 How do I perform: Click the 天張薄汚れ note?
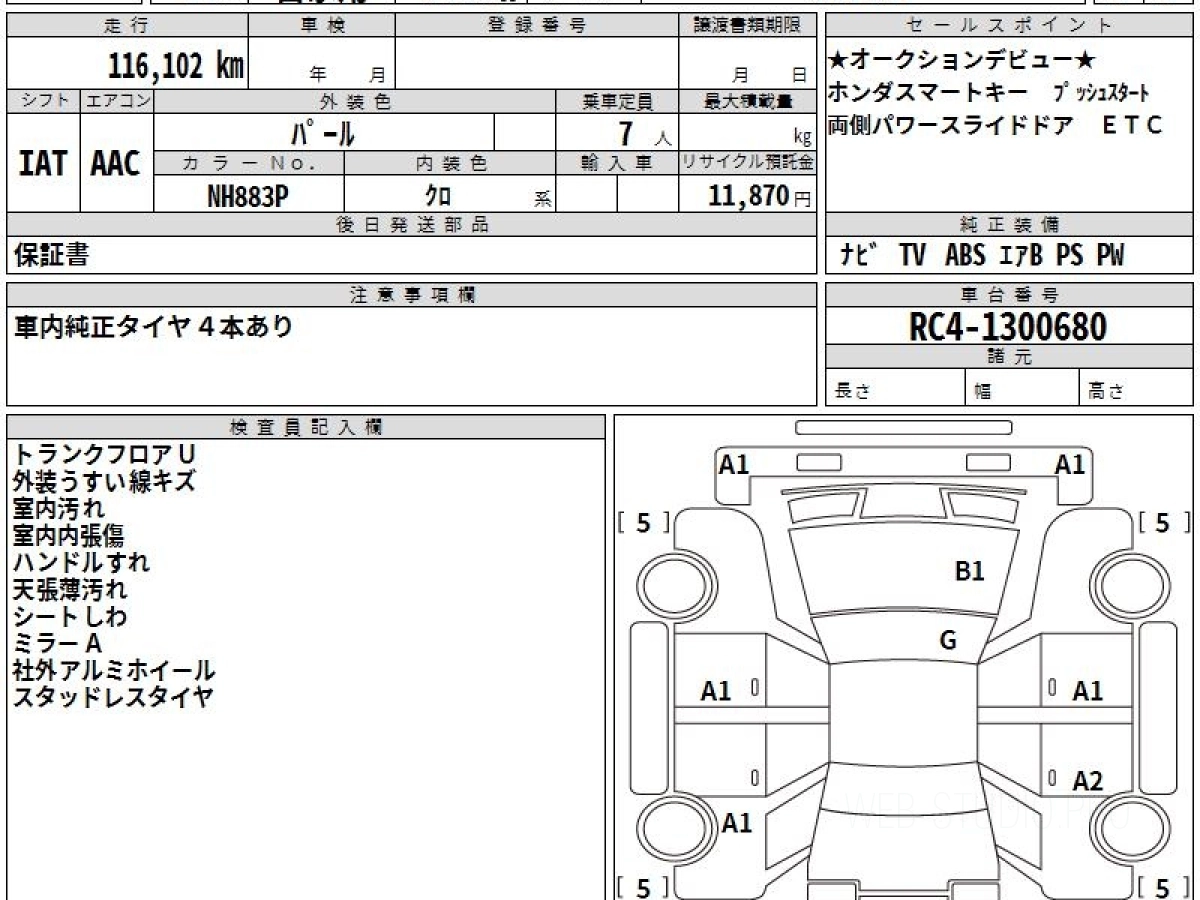pyautogui.click(x=70, y=590)
